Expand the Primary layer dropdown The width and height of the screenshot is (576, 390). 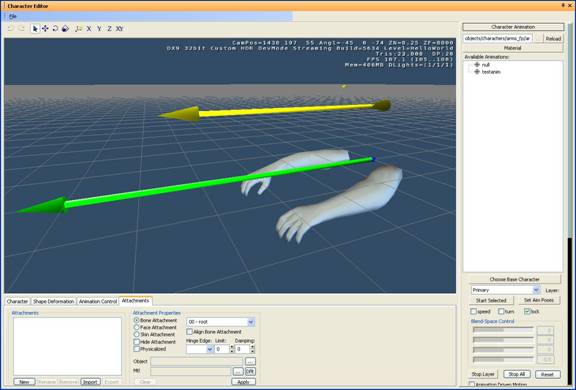click(505, 290)
